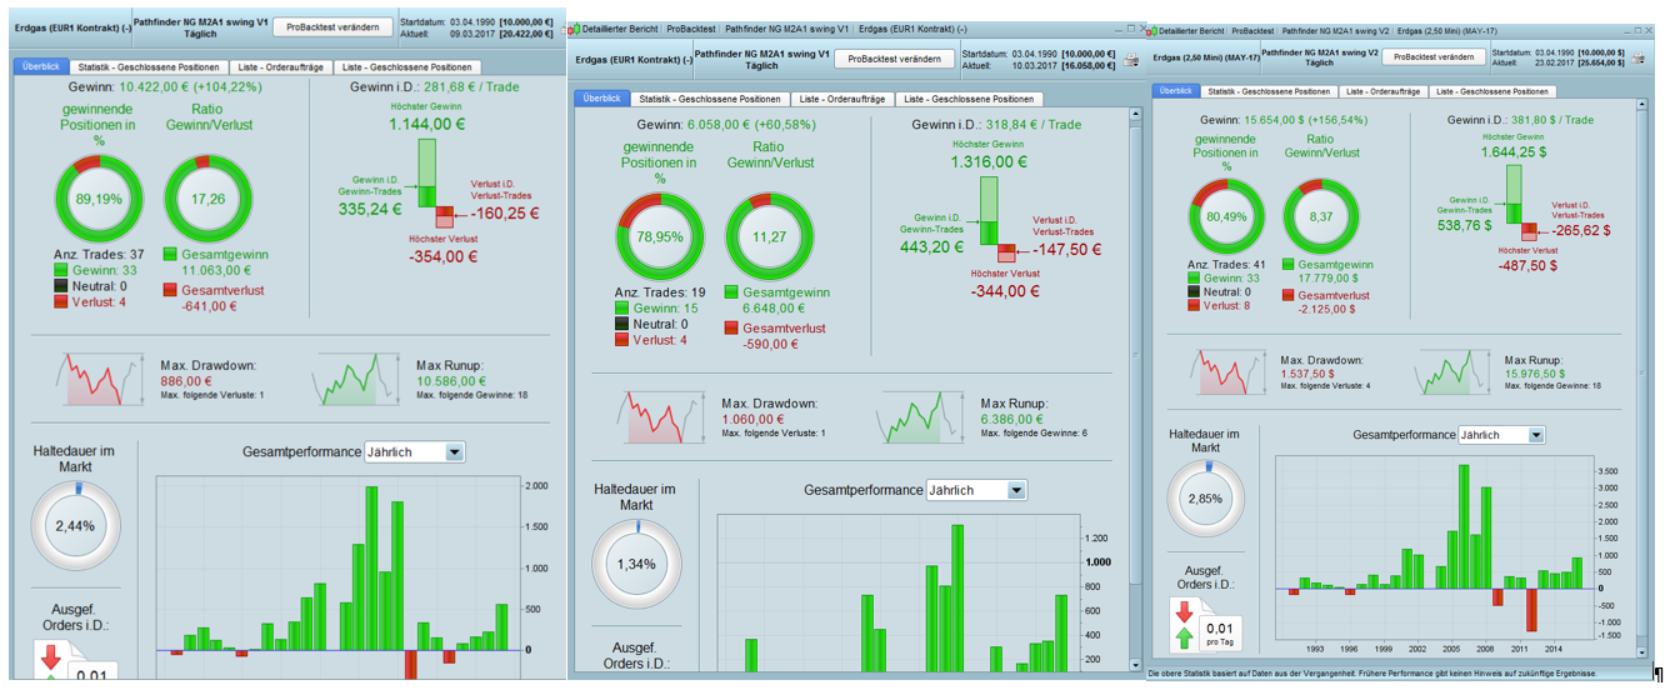Click the candlestick app icon in middle window's title bar
This screenshot has height=694, width=1673.
tap(574, 29)
